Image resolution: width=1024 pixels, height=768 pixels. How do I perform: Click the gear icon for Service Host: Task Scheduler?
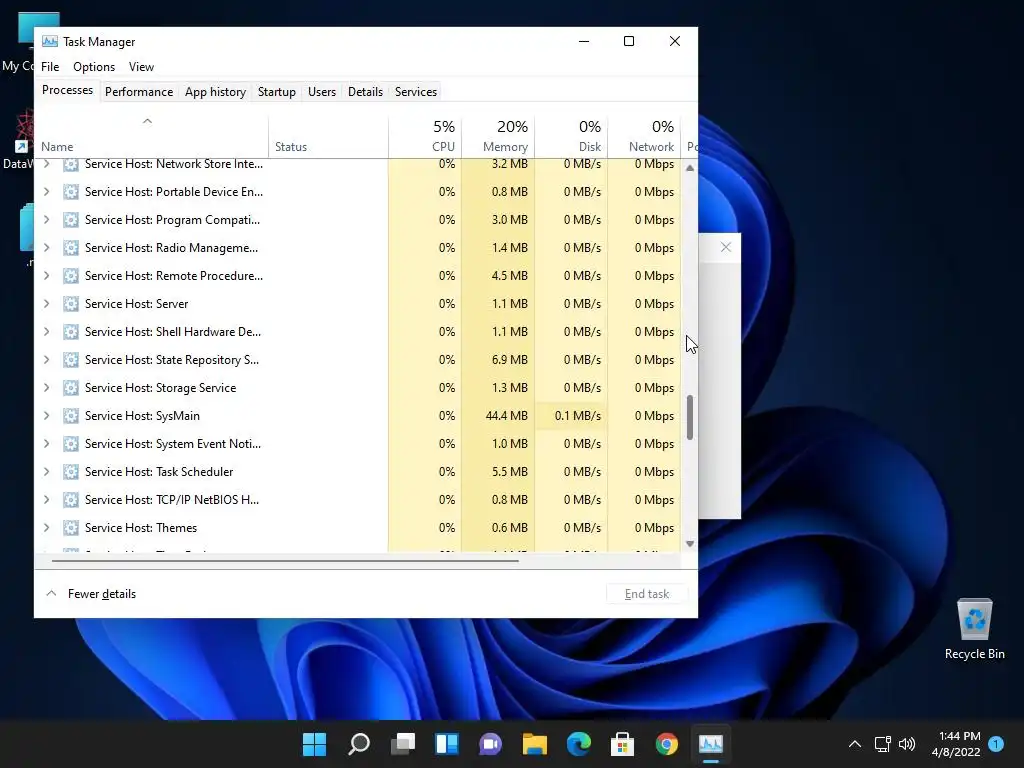71,472
